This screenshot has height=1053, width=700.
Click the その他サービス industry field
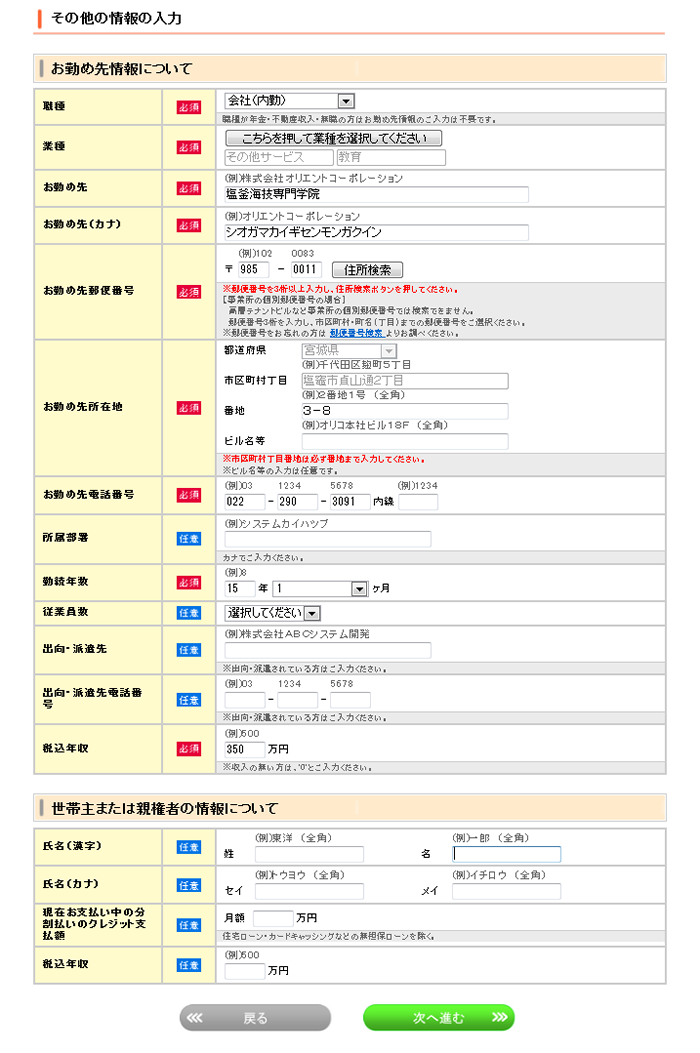pyautogui.click(x=279, y=157)
